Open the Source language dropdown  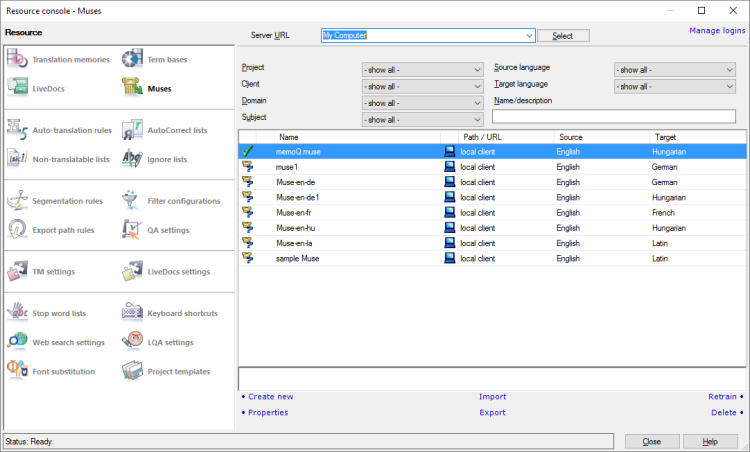[674, 70]
